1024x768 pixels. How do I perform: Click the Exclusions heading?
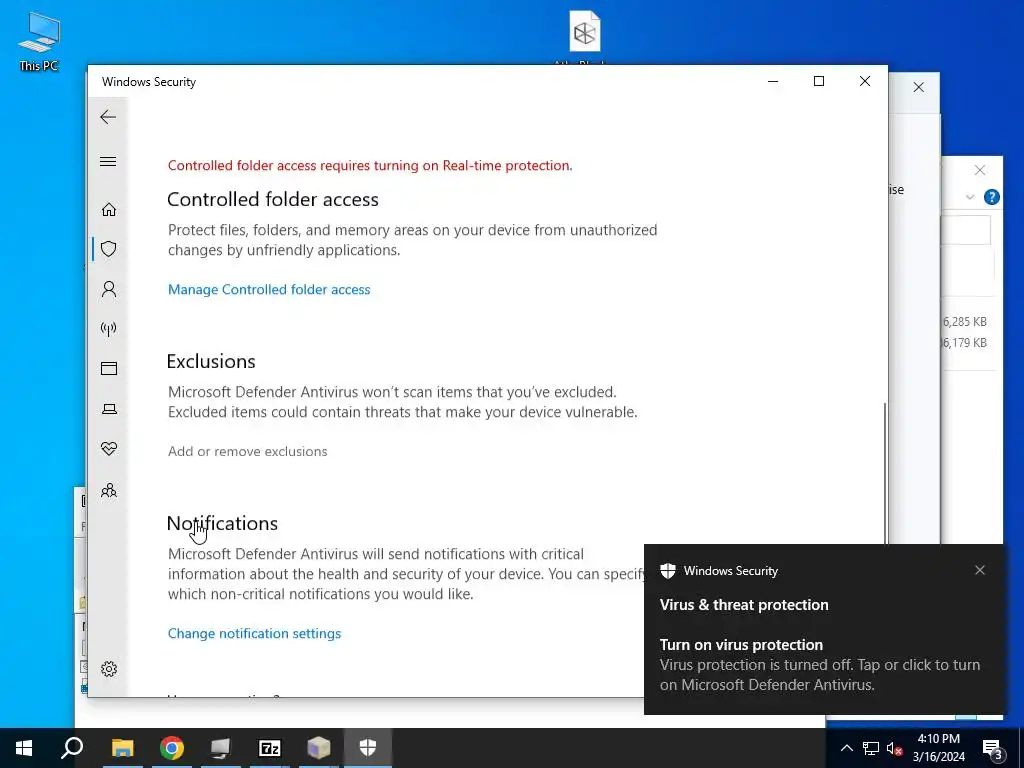pyautogui.click(x=211, y=361)
